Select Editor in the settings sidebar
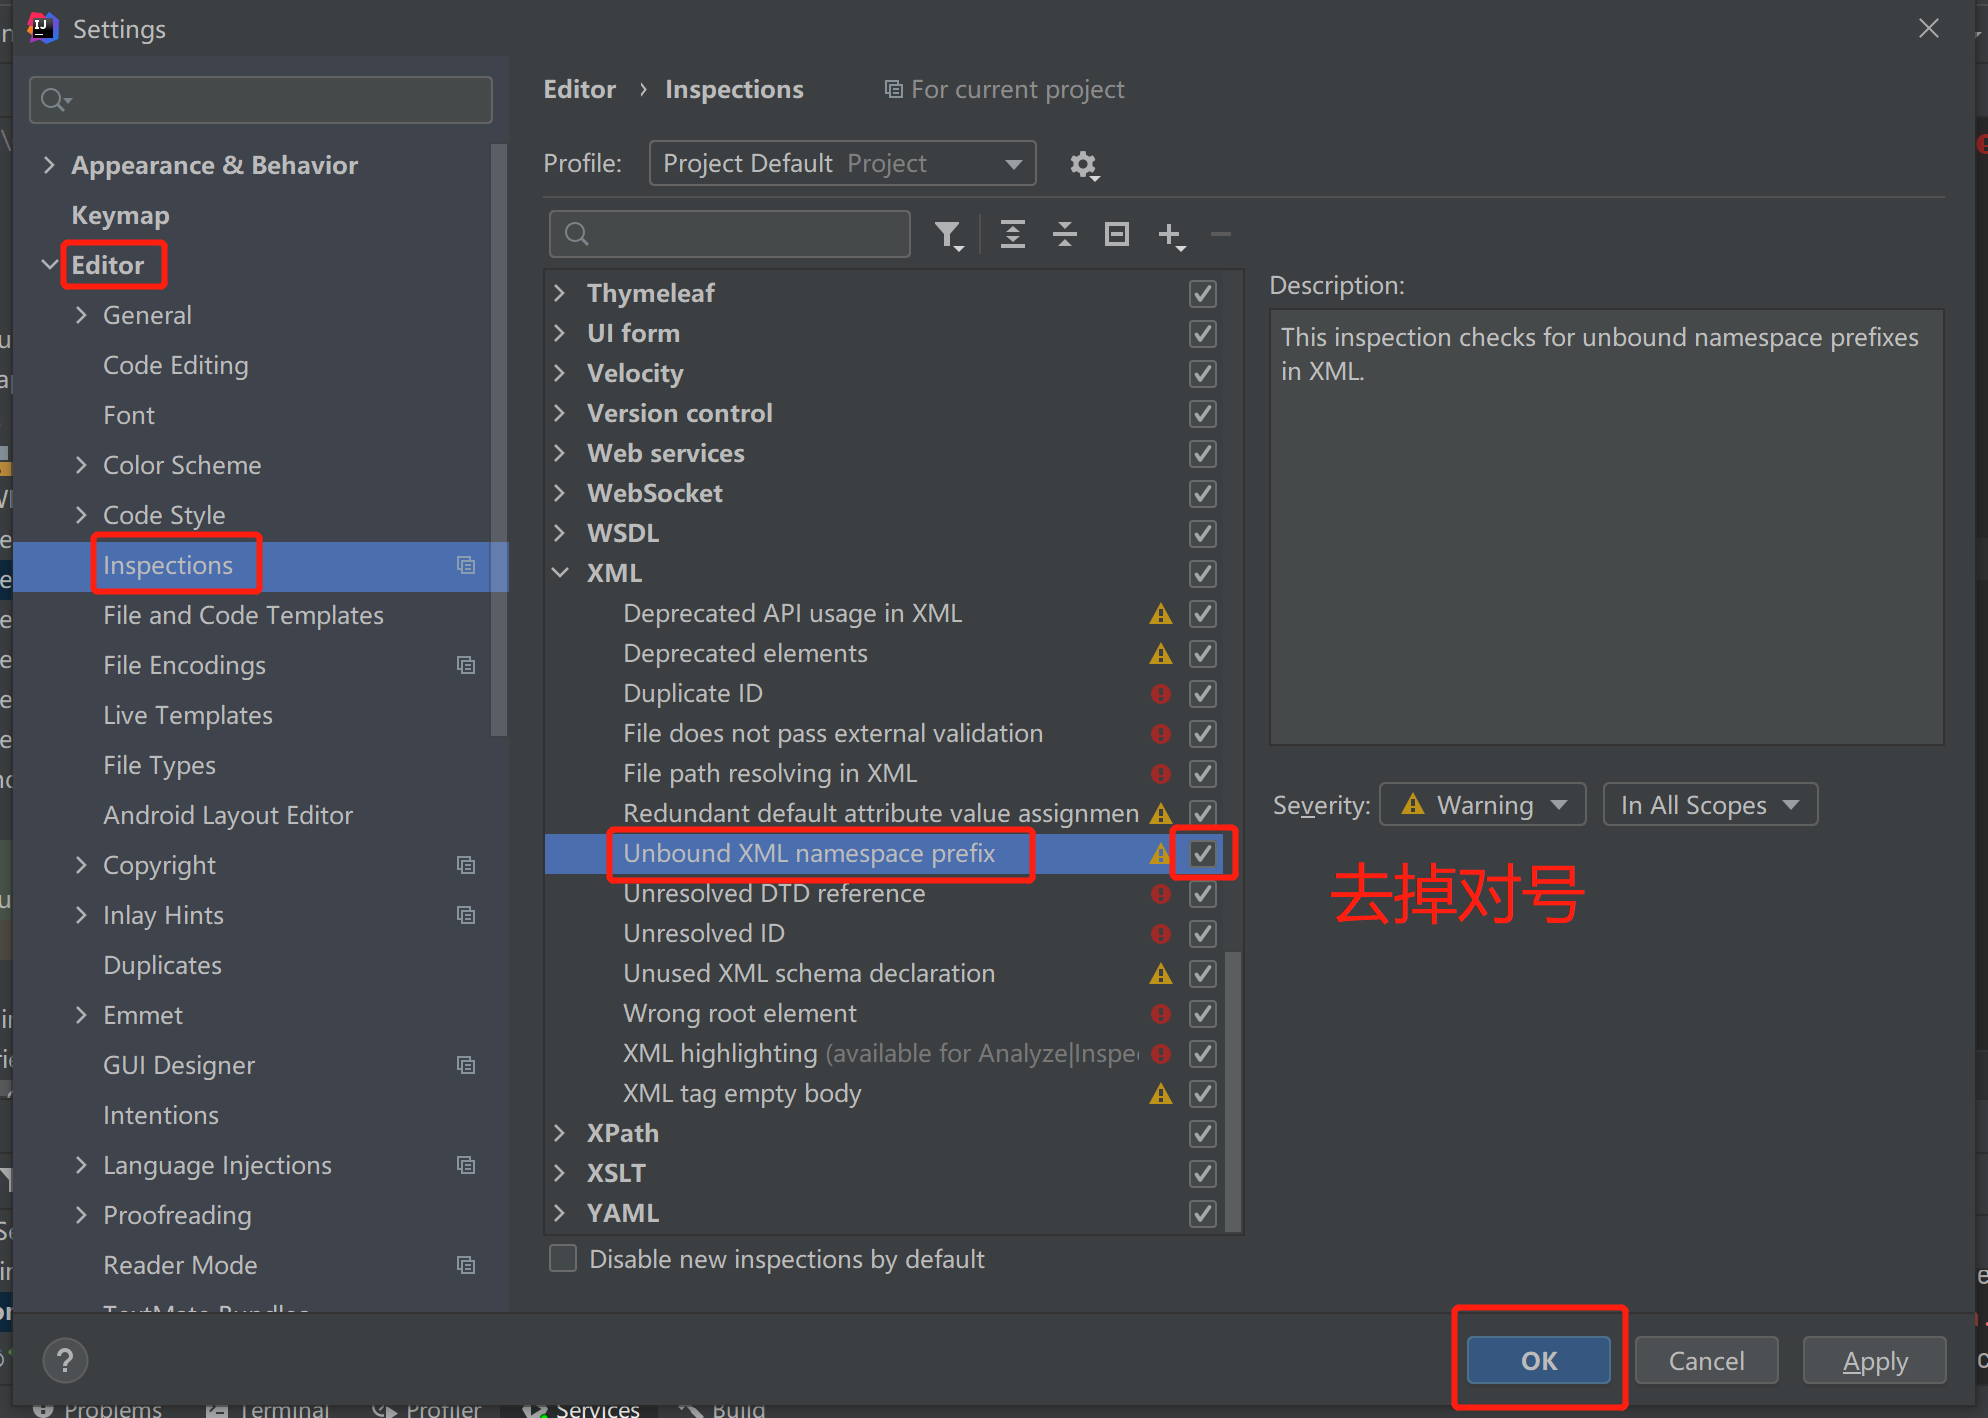 109,264
